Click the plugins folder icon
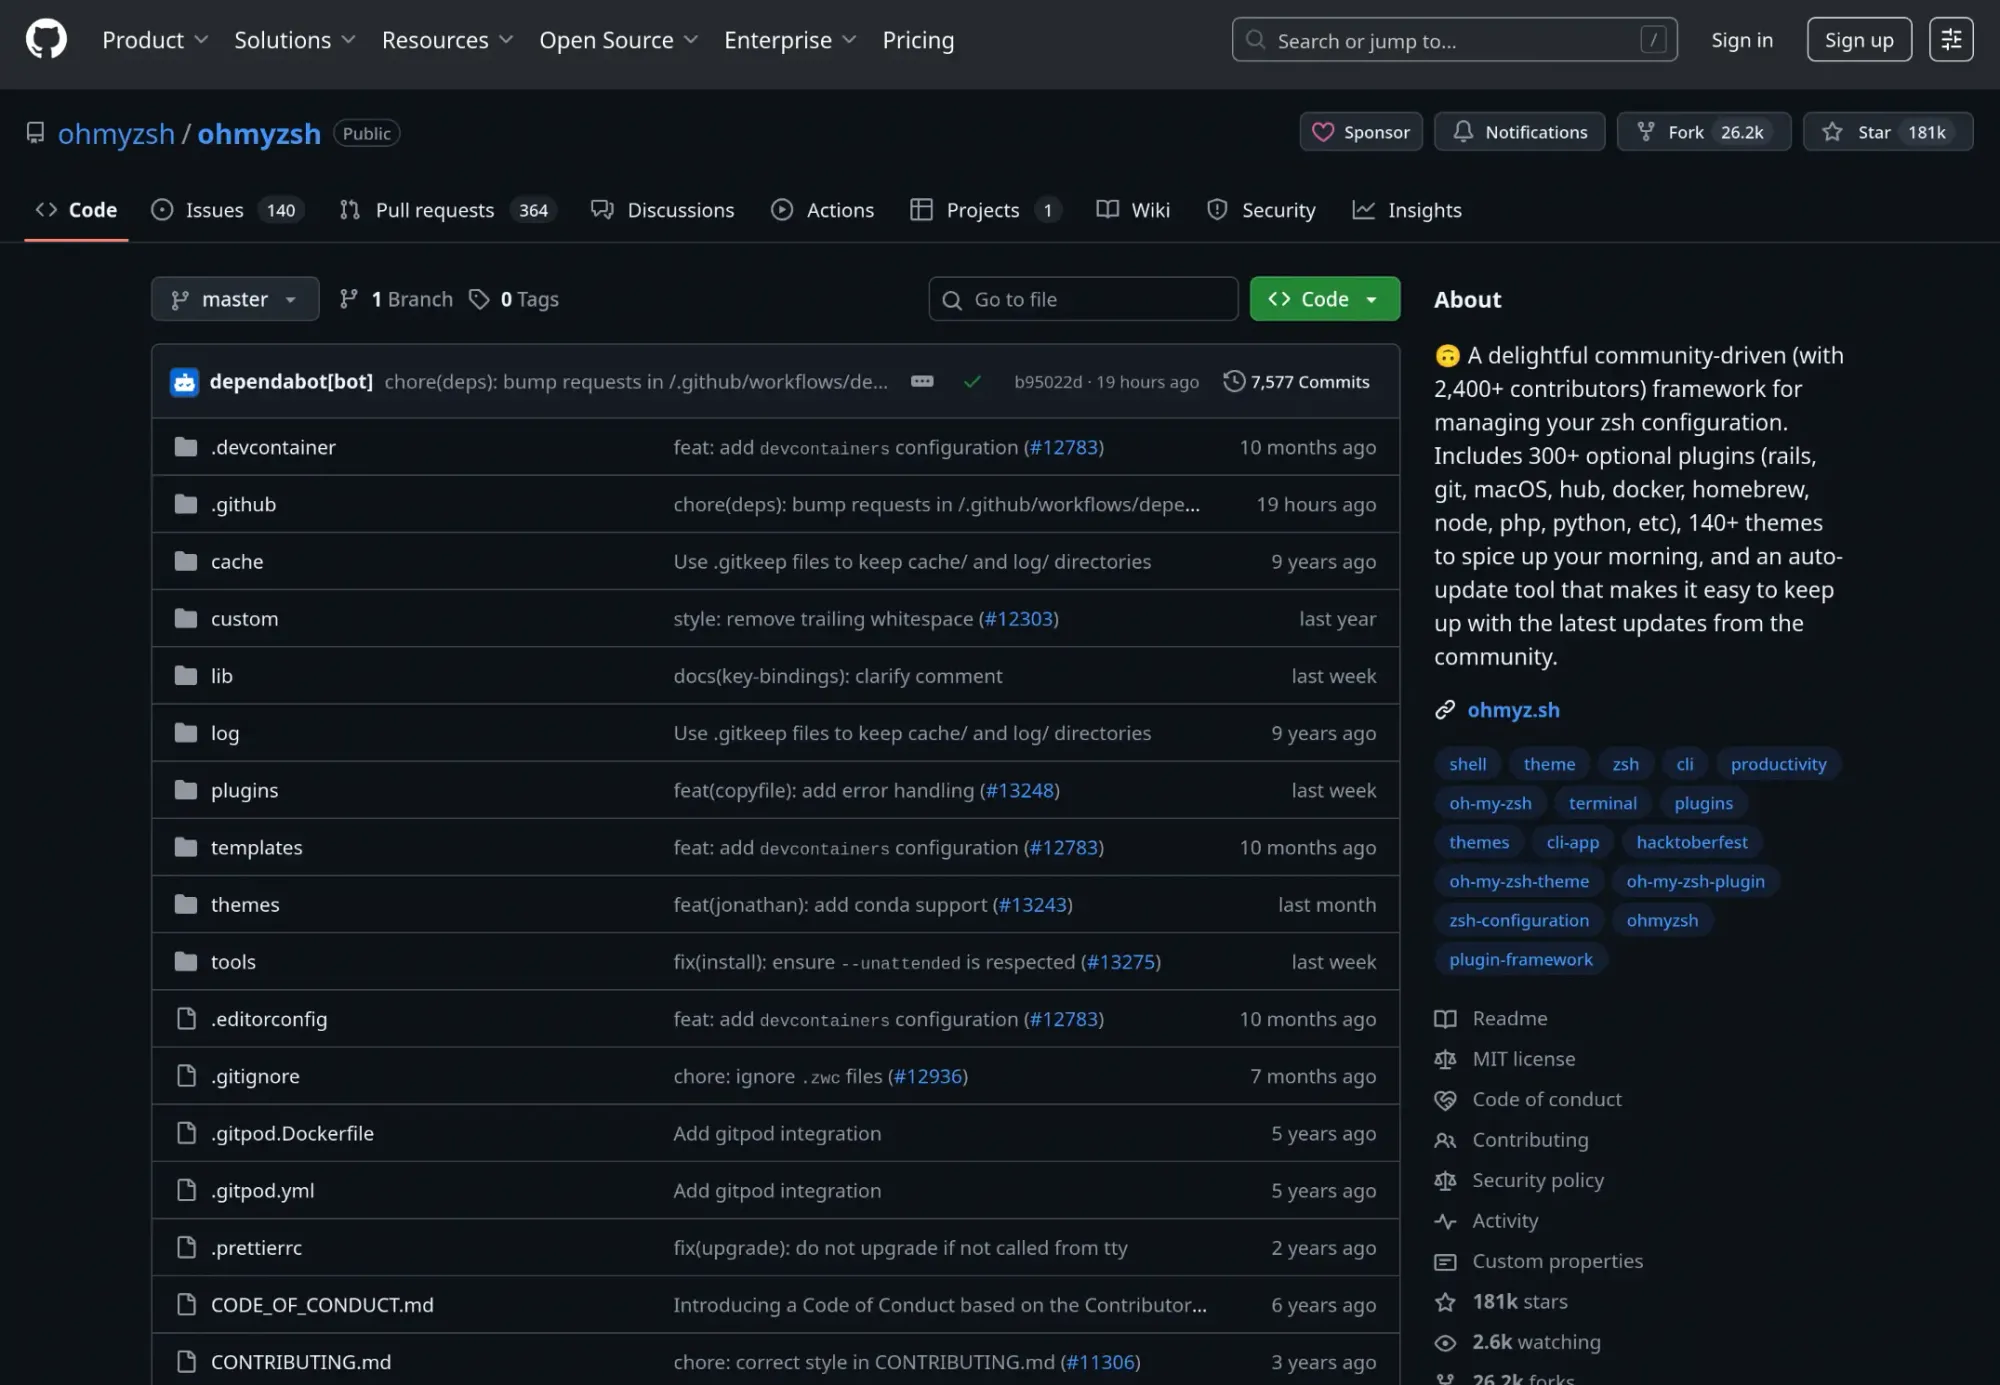The height and width of the screenshot is (1385, 2000). tap(186, 790)
